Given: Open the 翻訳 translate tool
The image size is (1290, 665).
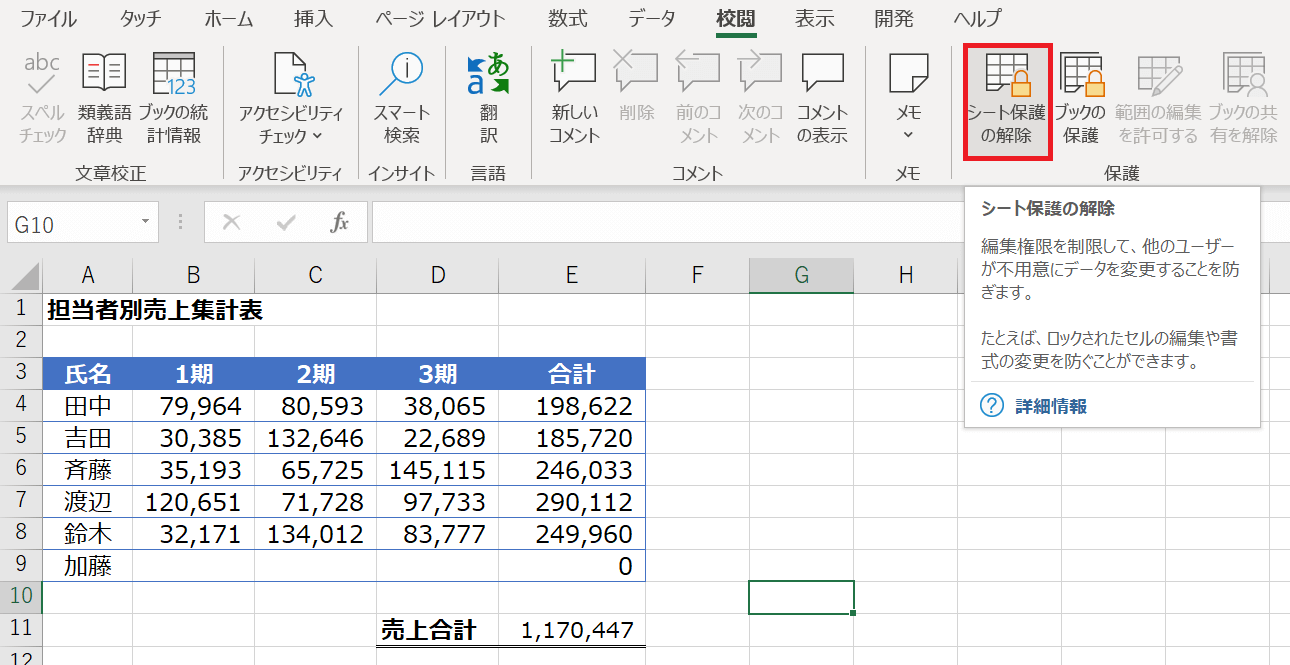Looking at the screenshot, I should (x=488, y=98).
